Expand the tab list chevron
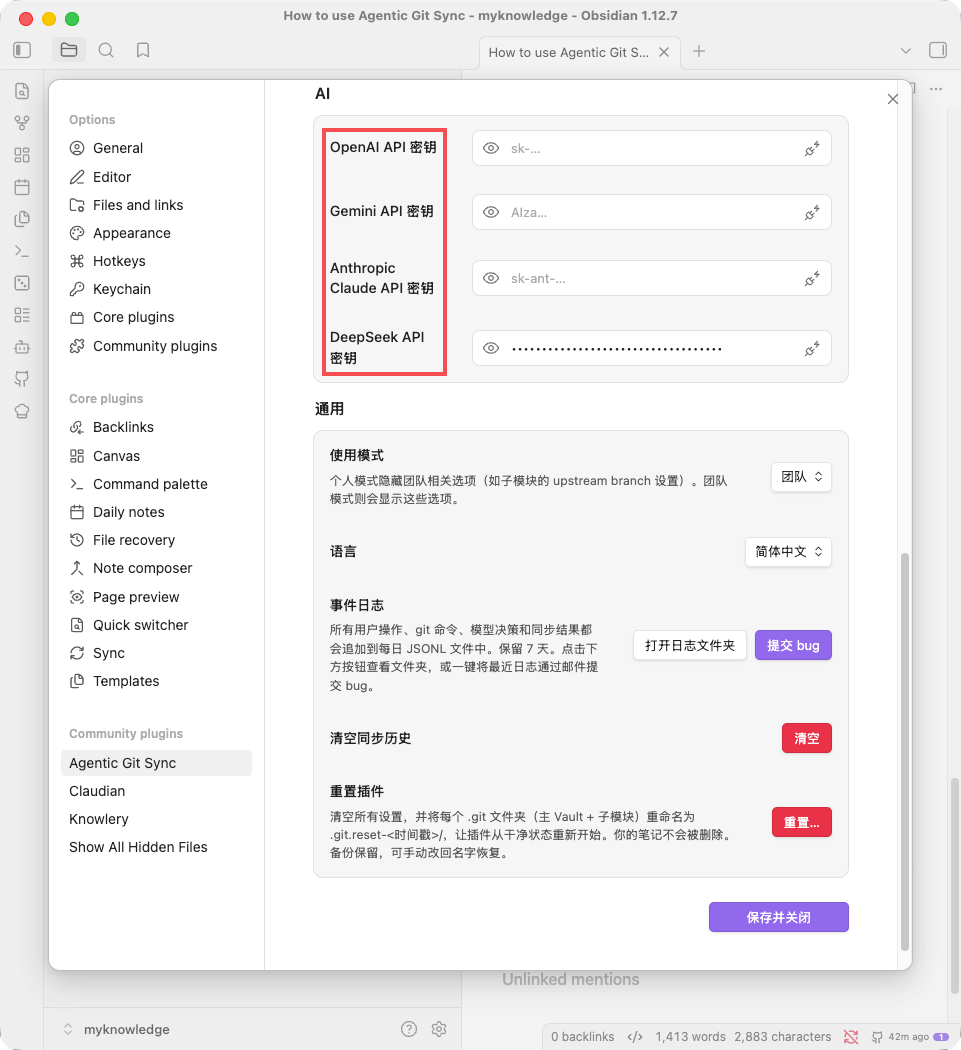 click(x=905, y=51)
